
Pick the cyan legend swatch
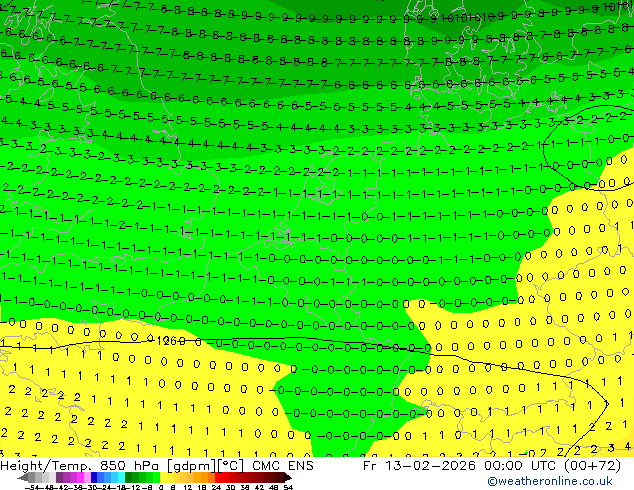(121, 478)
